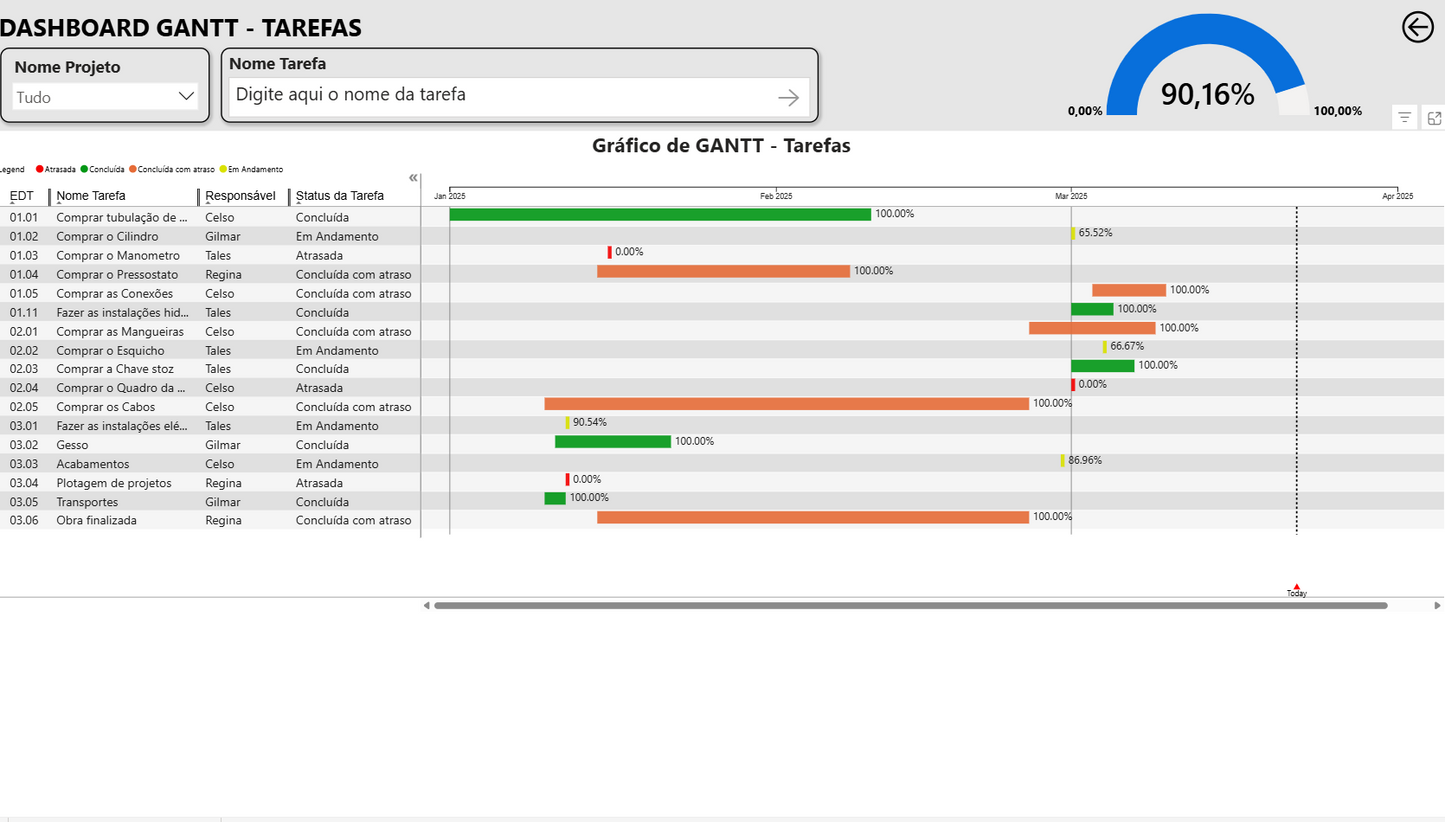Image resolution: width=1445 pixels, height=822 pixels.
Task: Click the horizontal scrollbar track below the Gantt
Action: [900, 604]
